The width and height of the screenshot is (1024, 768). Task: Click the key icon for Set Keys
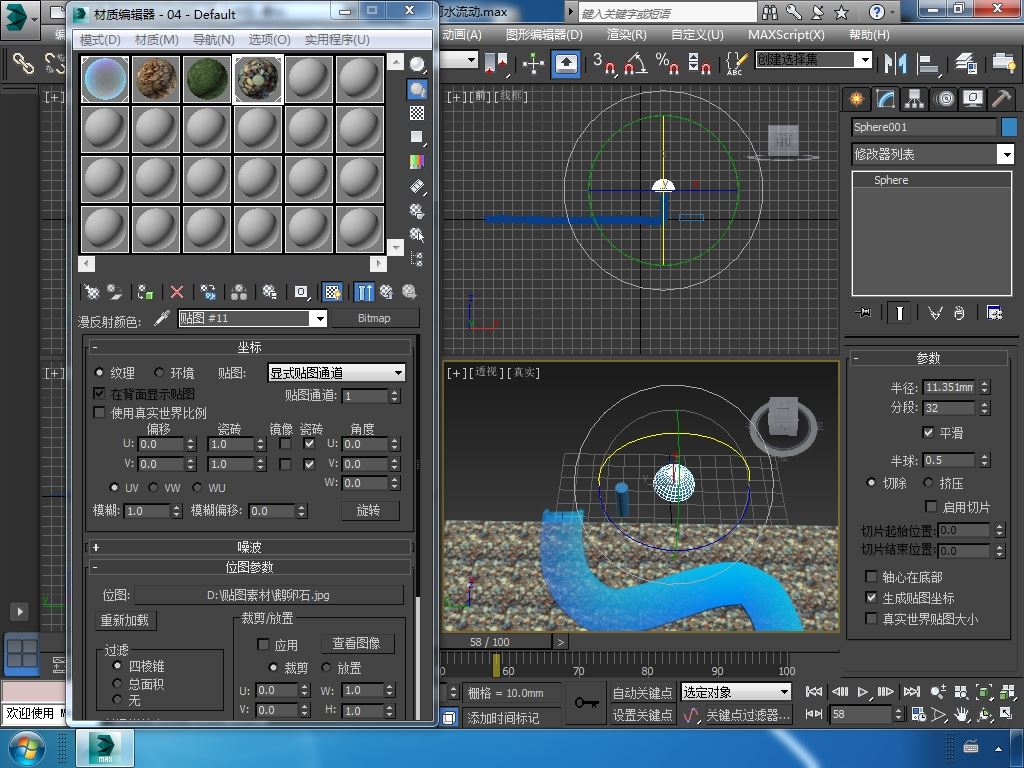pos(586,703)
